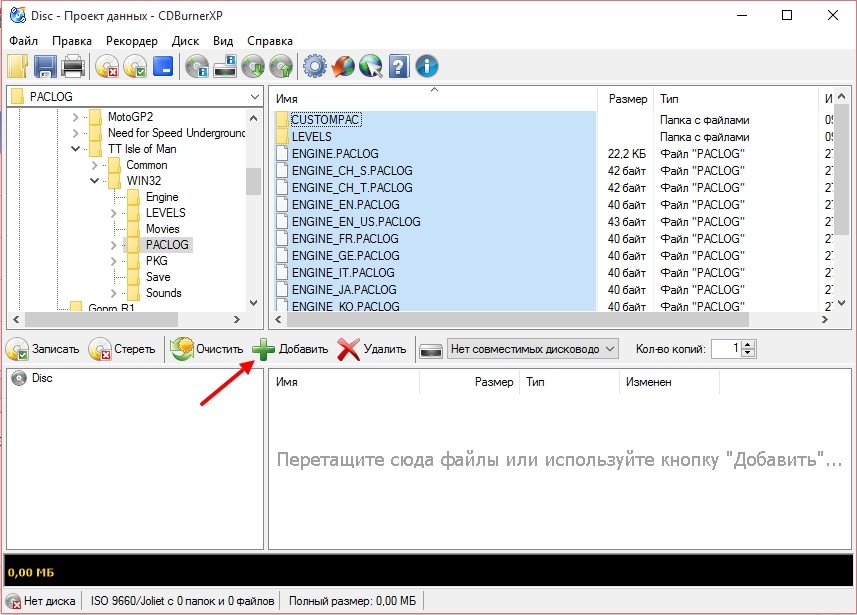This screenshot has height=615, width=857.
Task: Open the Справка menu
Action: pos(269,41)
